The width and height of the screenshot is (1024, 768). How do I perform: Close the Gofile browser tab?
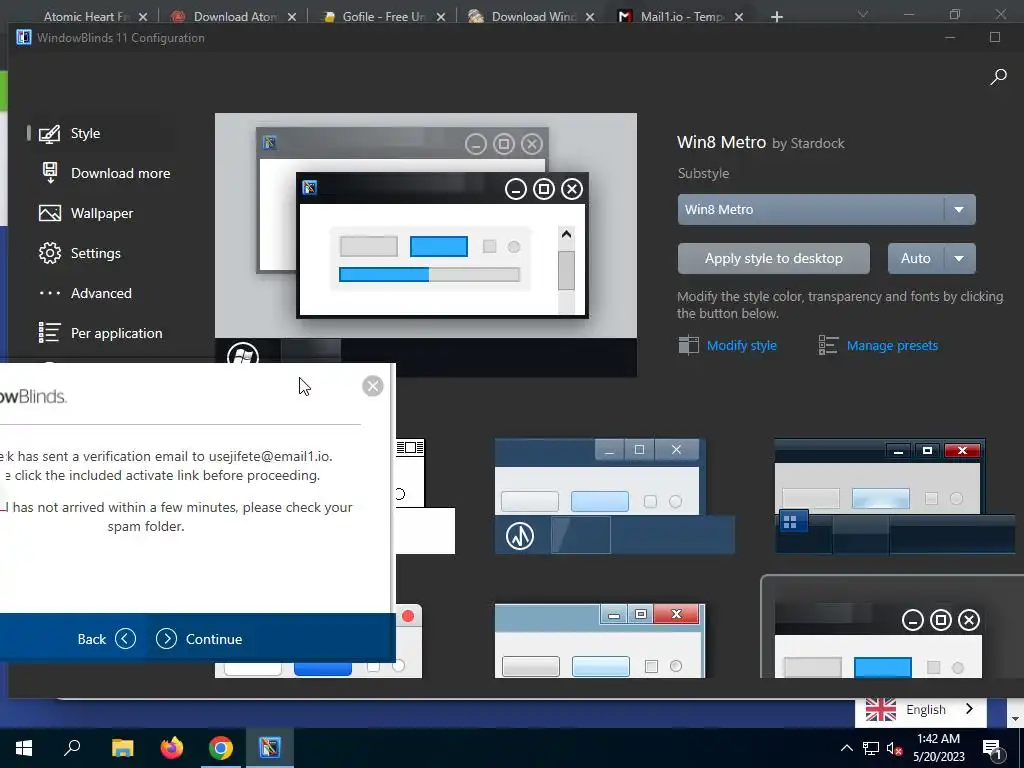[x=441, y=17]
